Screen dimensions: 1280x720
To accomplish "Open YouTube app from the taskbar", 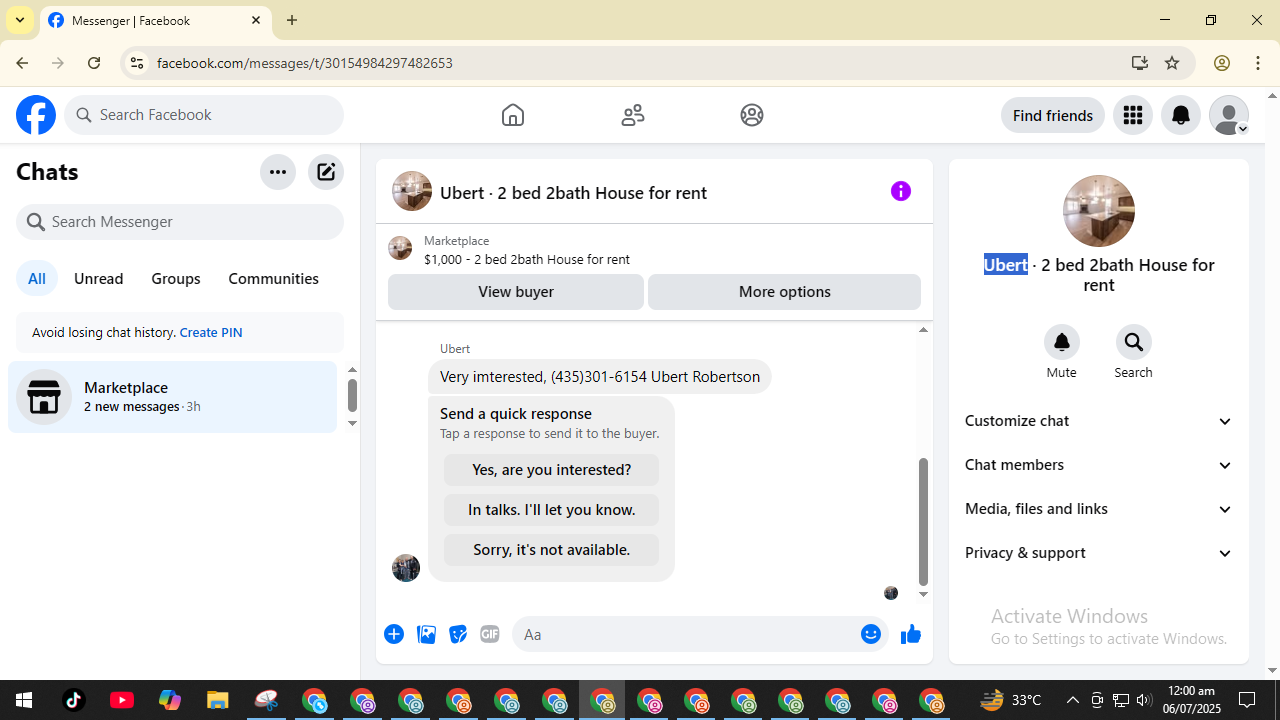I will pos(122,700).
